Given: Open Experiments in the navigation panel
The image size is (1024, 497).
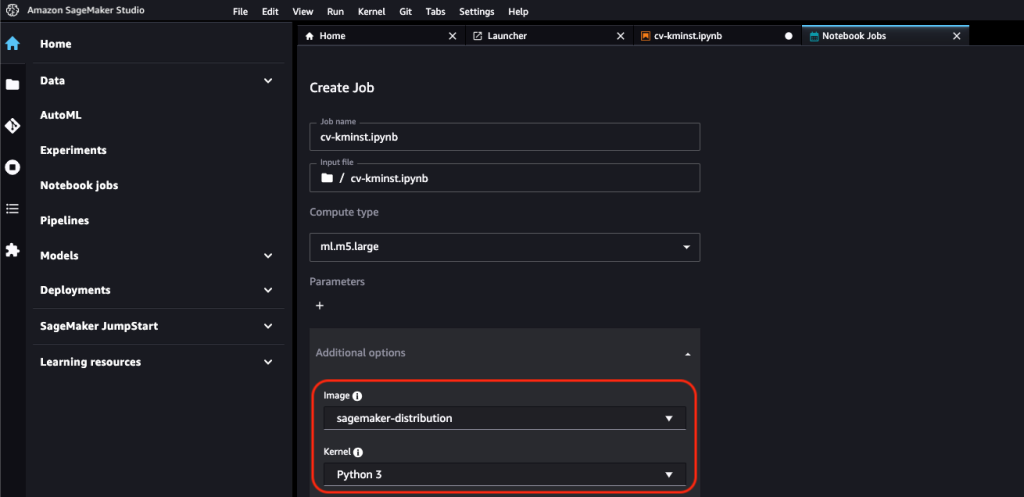Looking at the screenshot, I should (73, 150).
